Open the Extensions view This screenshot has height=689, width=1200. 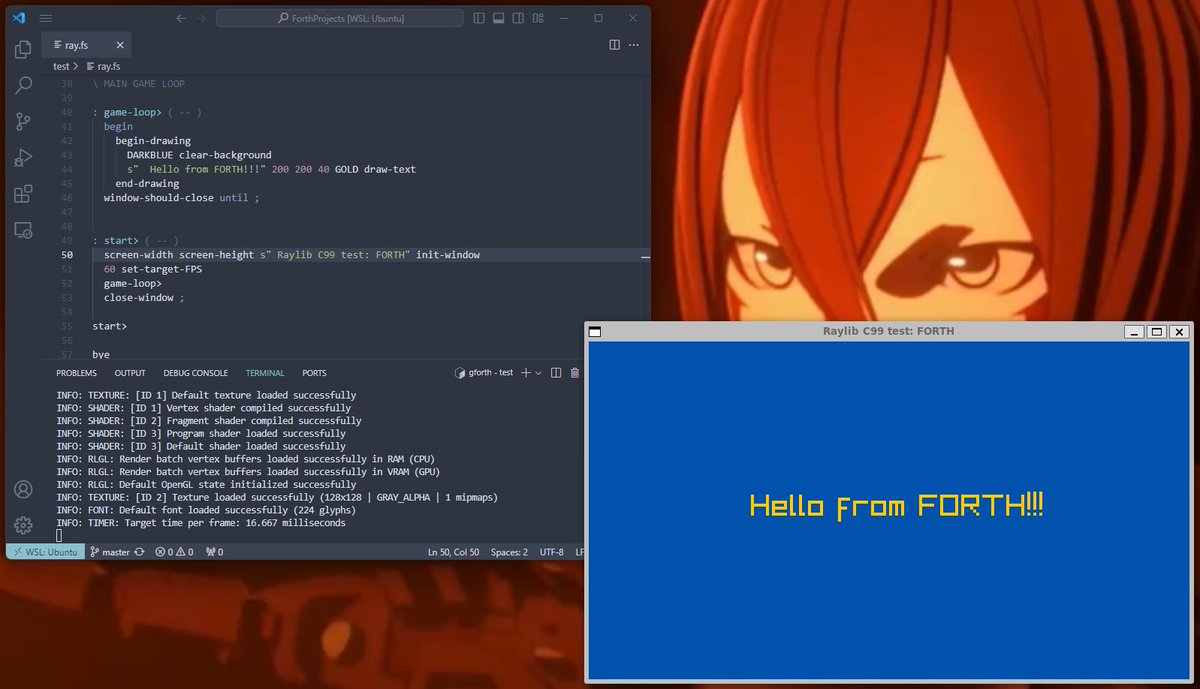pyautogui.click(x=23, y=194)
